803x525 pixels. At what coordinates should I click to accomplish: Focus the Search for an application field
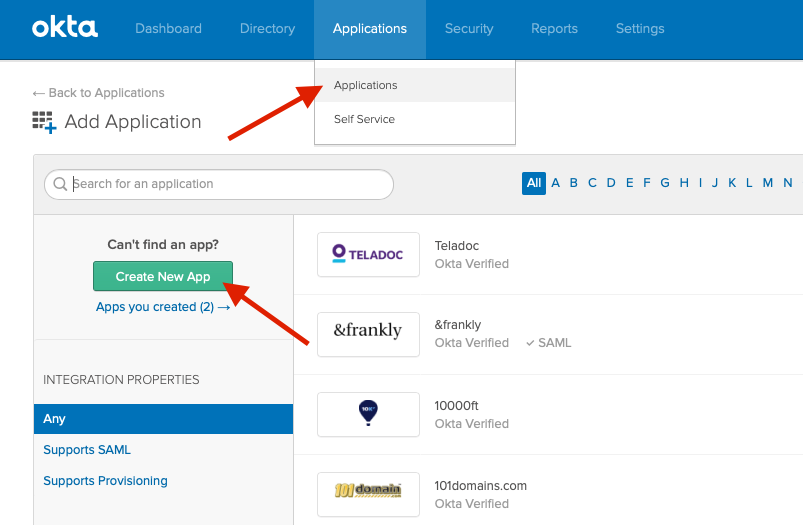tap(219, 184)
